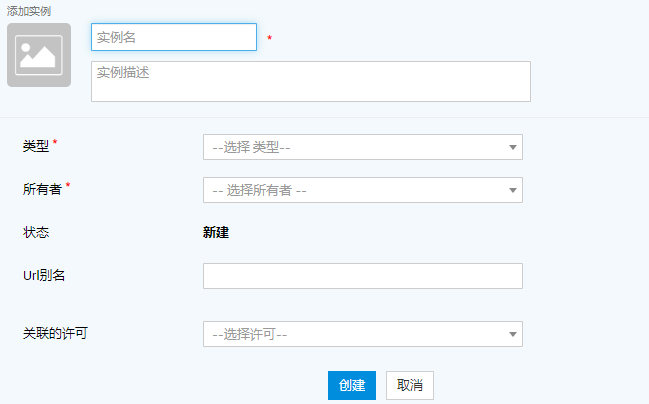This screenshot has width=649, height=404.
Task: Click the 所有者 field label
Action: click(42, 189)
